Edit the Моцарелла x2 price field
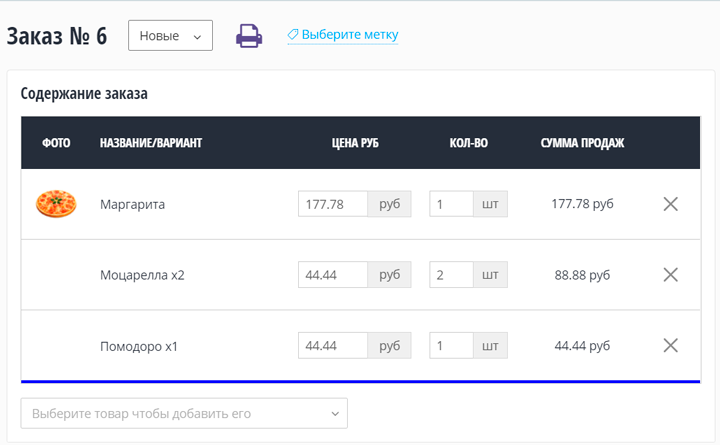 (333, 275)
